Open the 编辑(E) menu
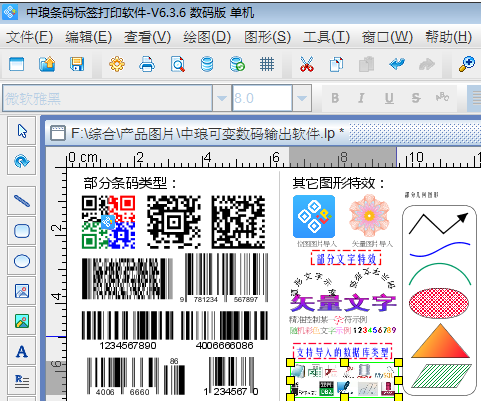481x401 pixels. pyautogui.click(x=89, y=37)
